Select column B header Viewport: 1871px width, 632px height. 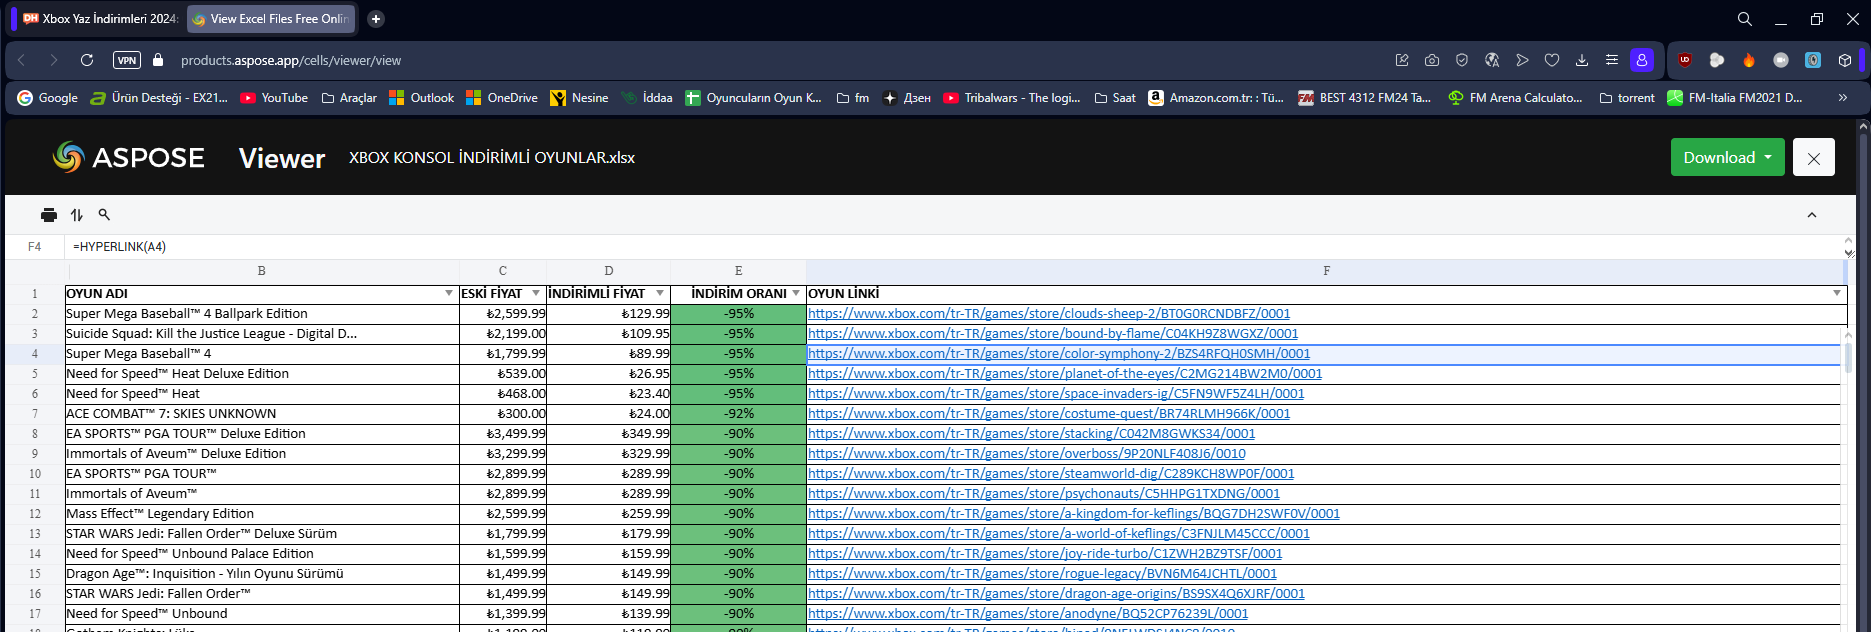[x=262, y=271]
